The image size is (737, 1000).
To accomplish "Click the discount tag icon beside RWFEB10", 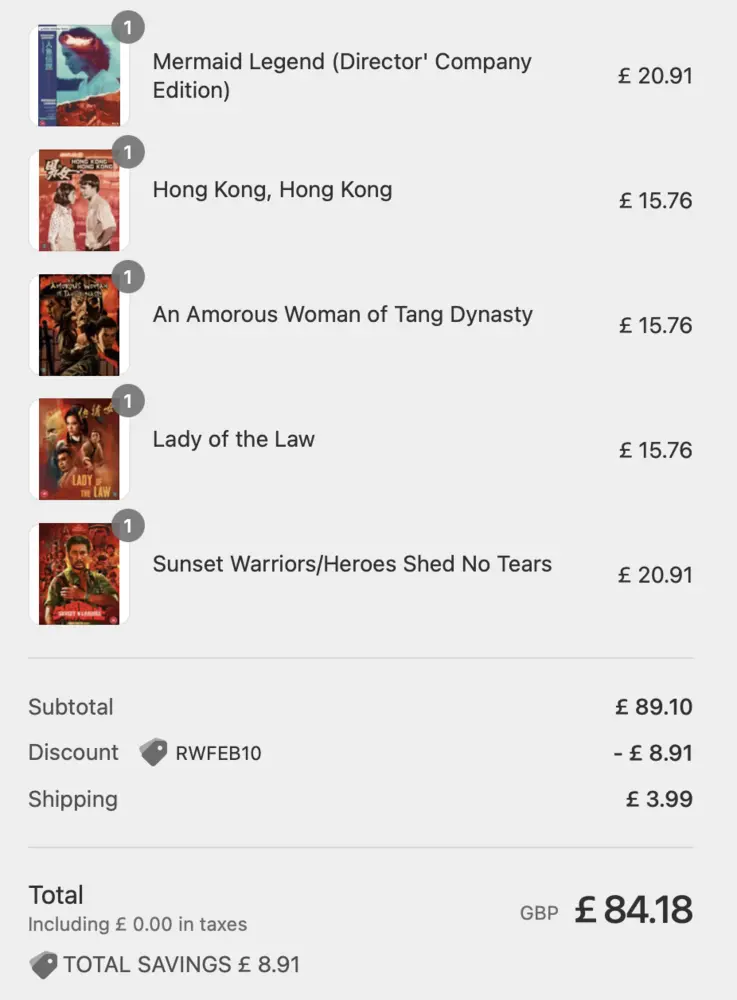I will click(153, 752).
